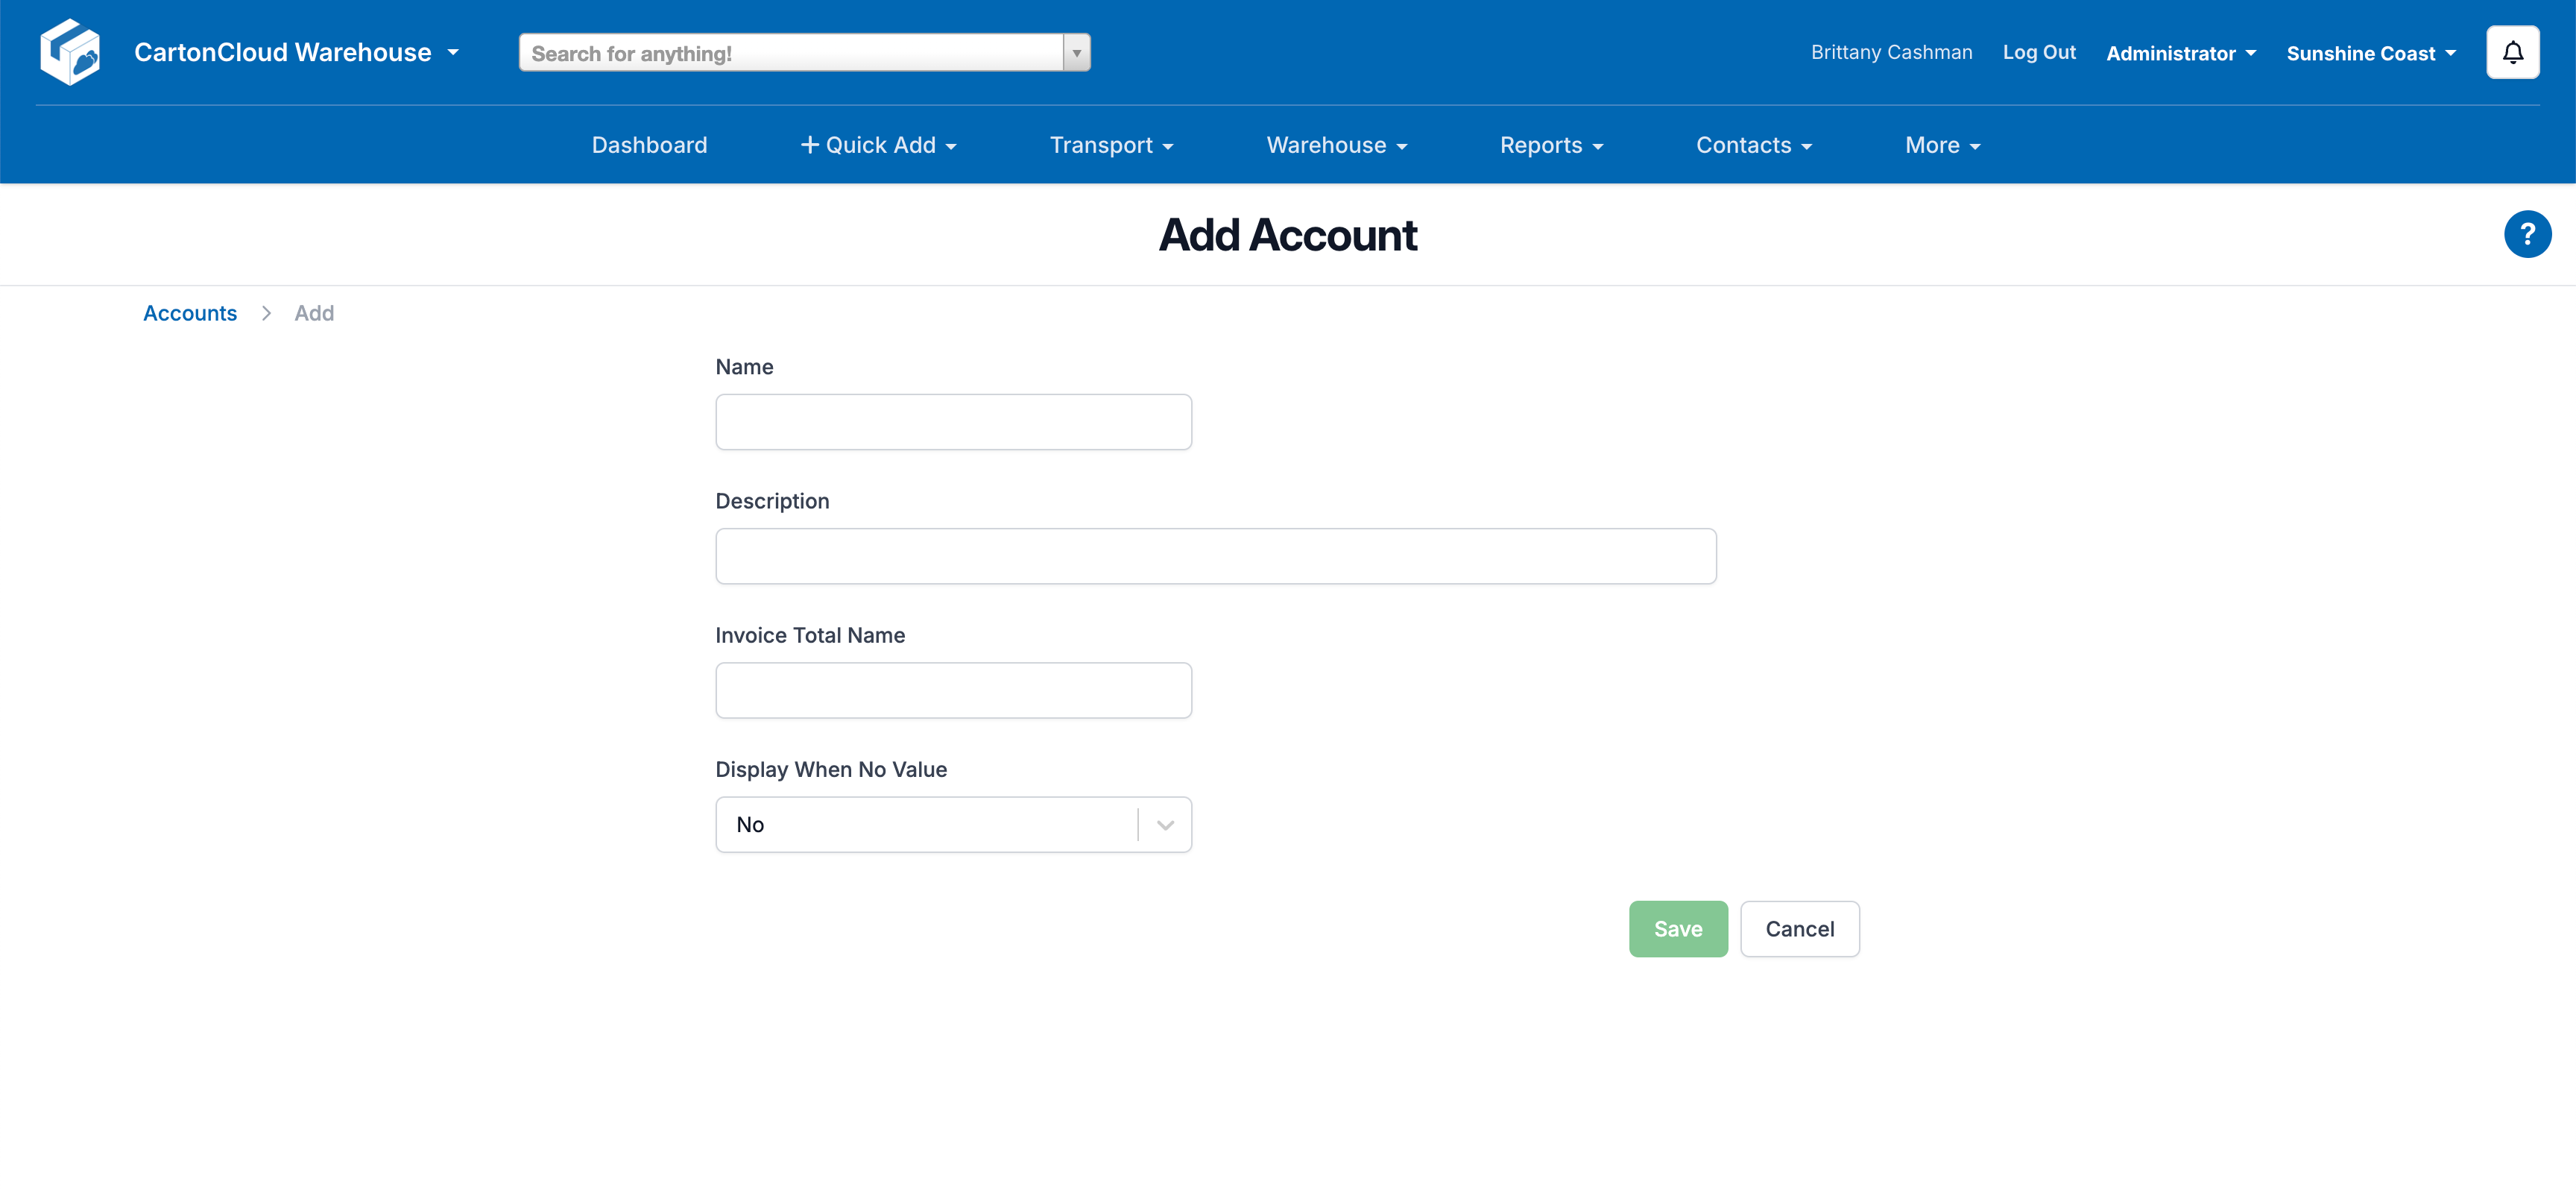Expand the Warehouse menu
The width and height of the screenshot is (2576, 1193).
[x=1336, y=144]
